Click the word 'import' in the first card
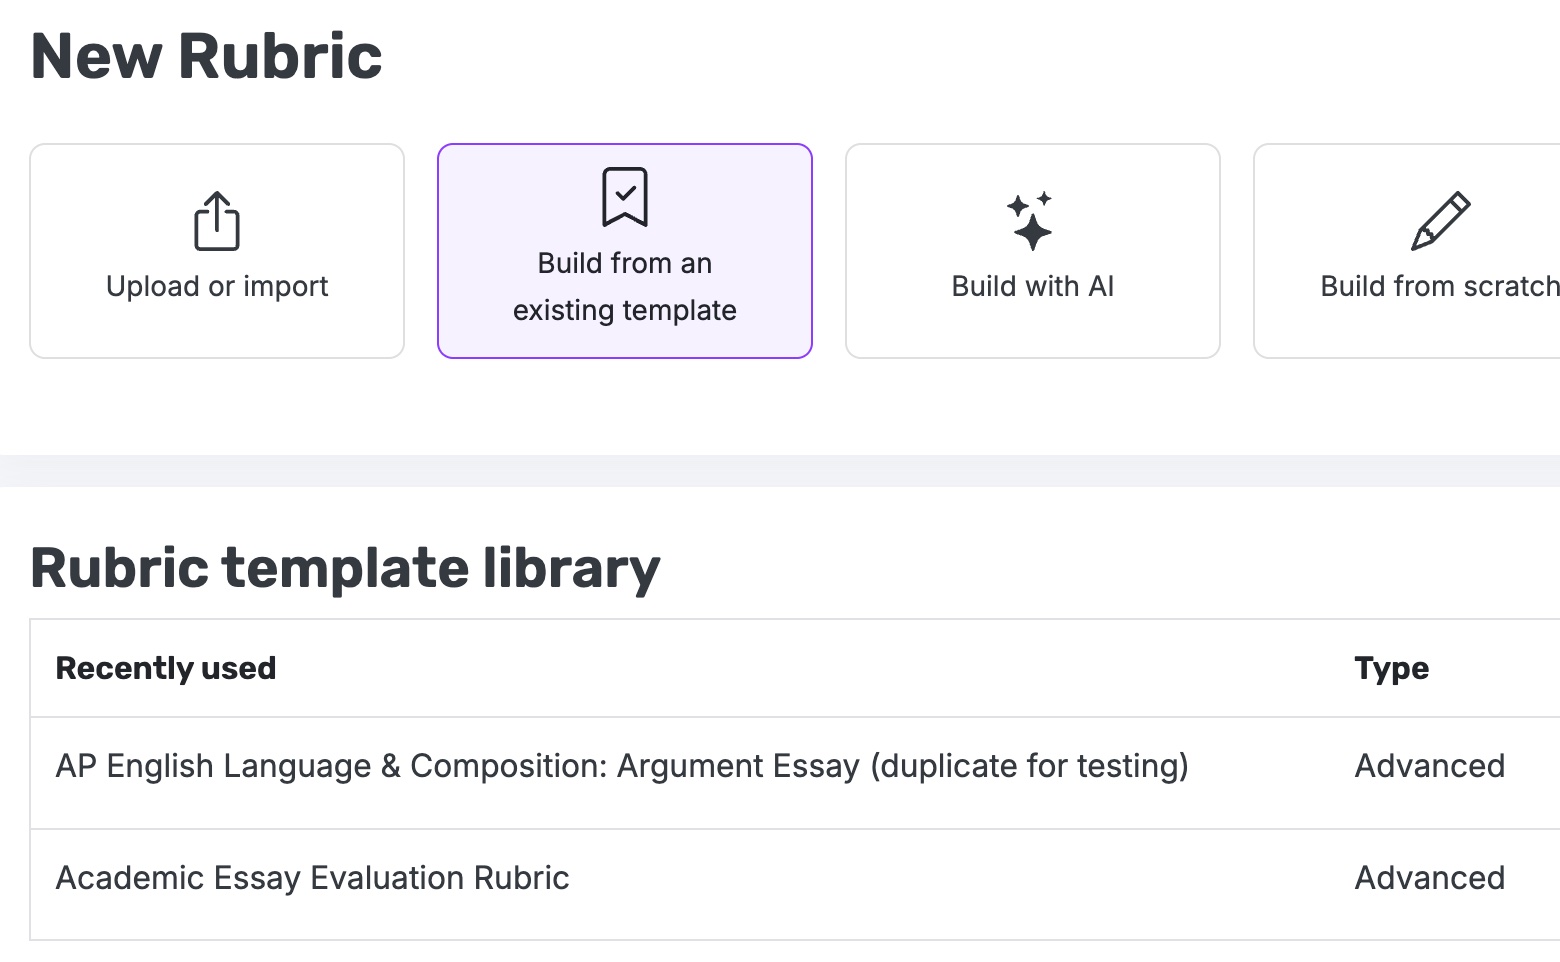1560x962 pixels. pos(286,288)
